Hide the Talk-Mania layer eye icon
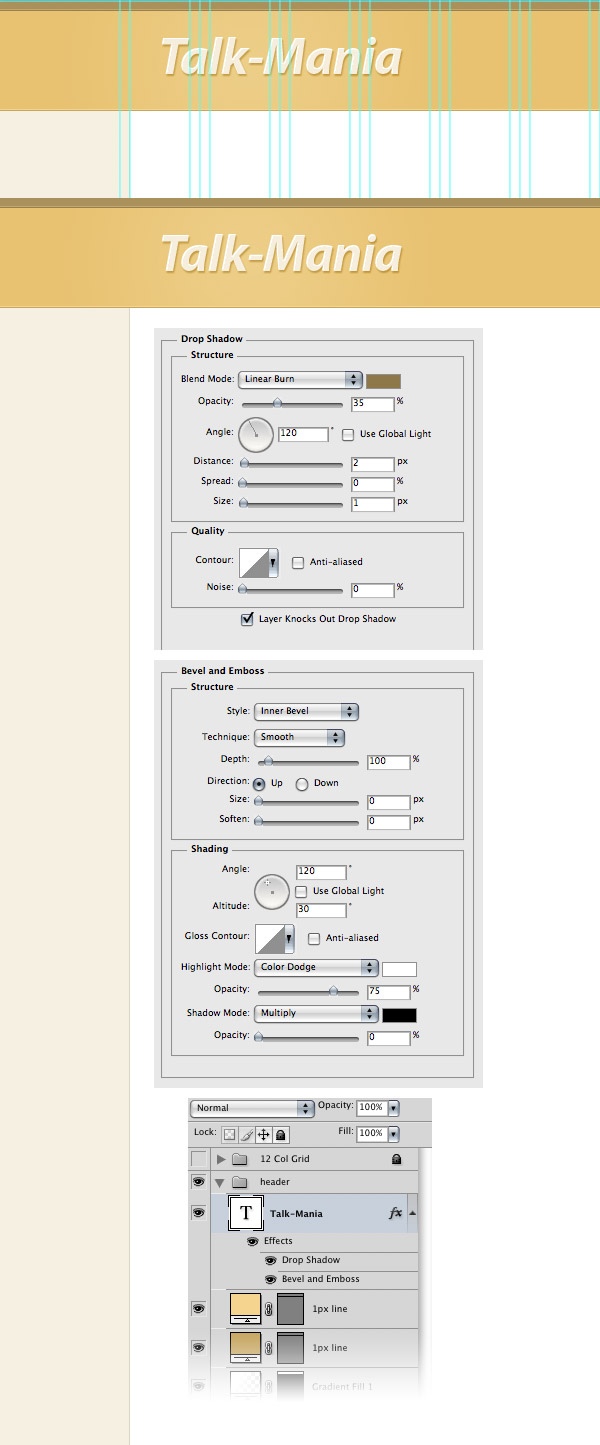 198,1213
